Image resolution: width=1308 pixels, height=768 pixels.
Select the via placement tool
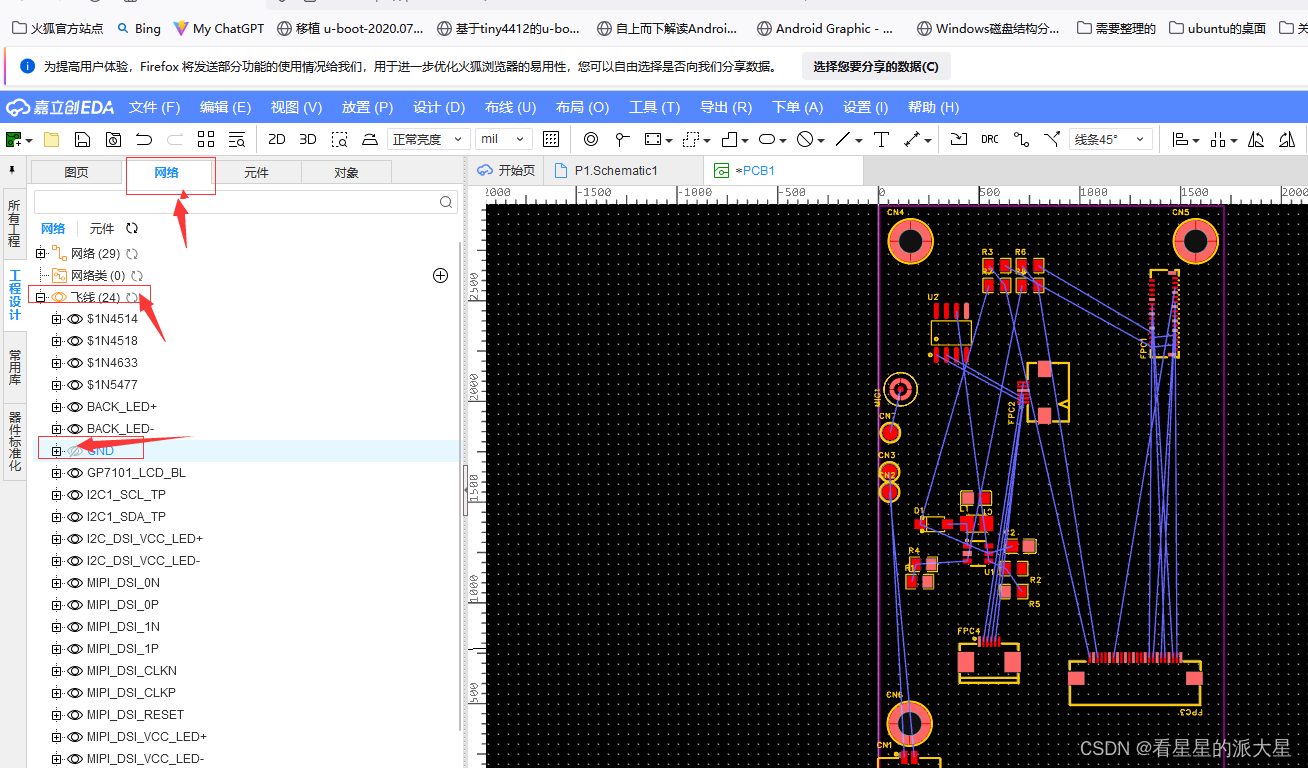click(x=591, y=139)
